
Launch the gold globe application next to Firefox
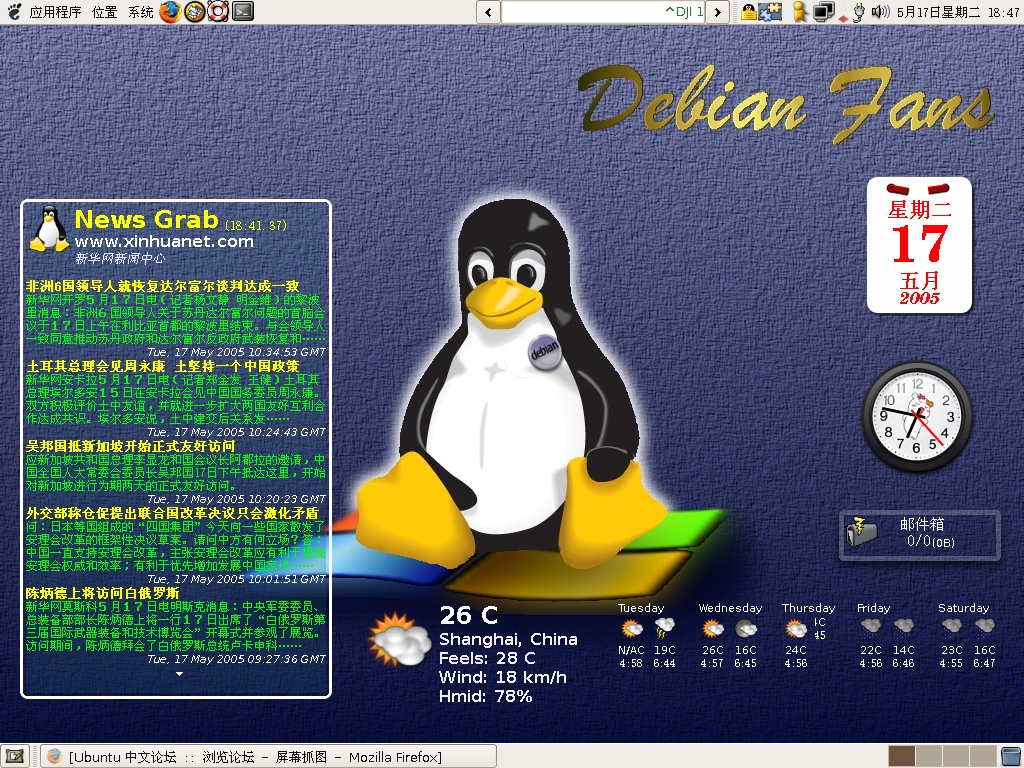coord(195,11)
